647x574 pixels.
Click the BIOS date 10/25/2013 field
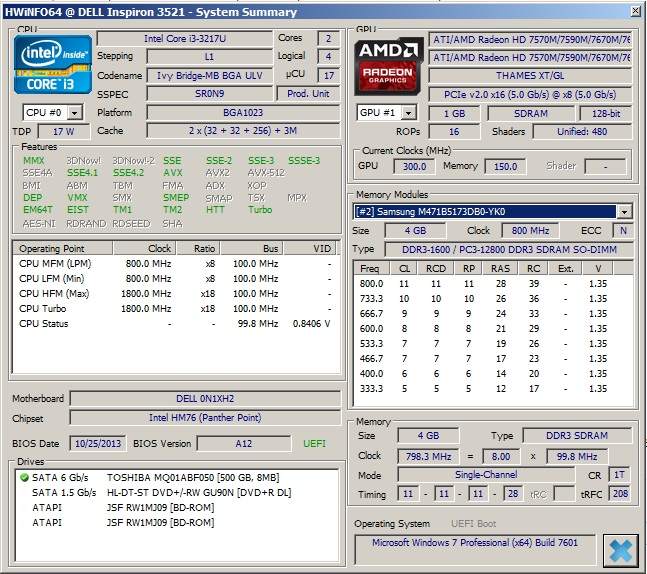[x=98, y=444]
